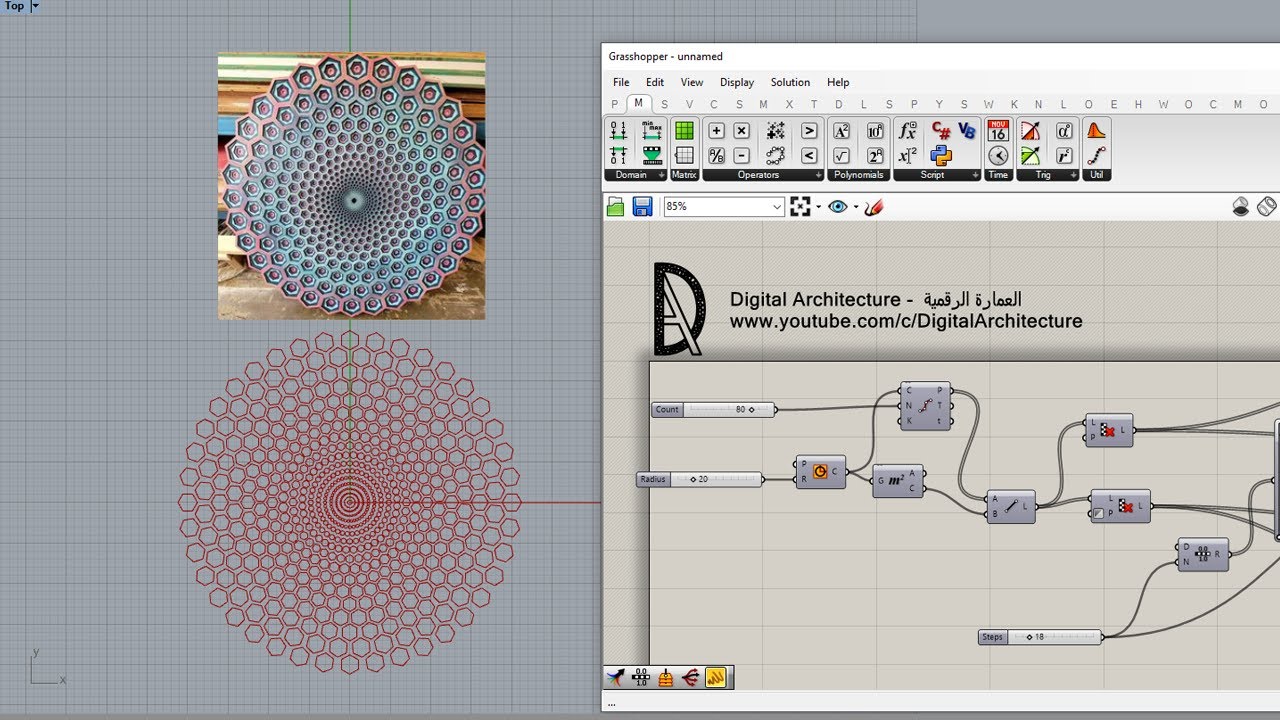Click the reference photo in Rhino viewport

351,186
